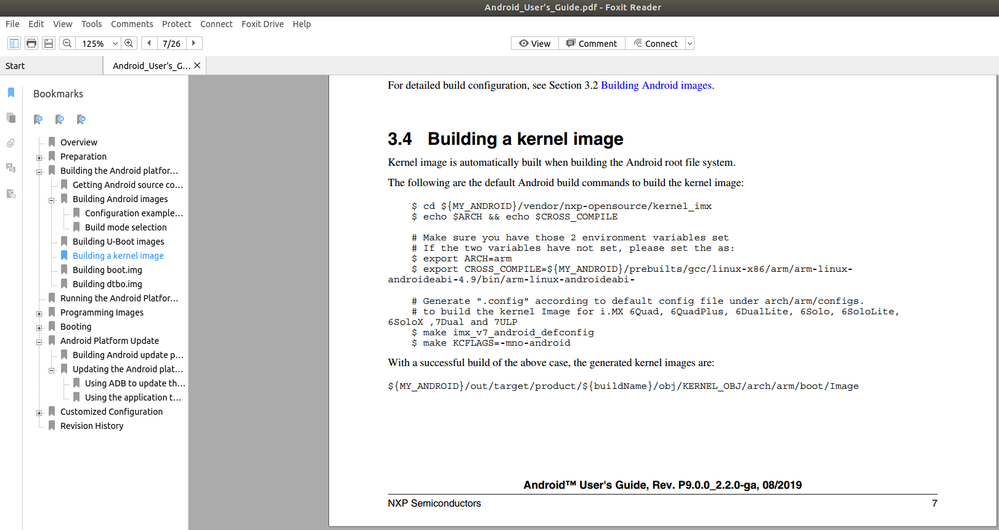Expand the Programming Images bookmark node
The width and height of the screenshot is (999, 530).
coord(40,313)
